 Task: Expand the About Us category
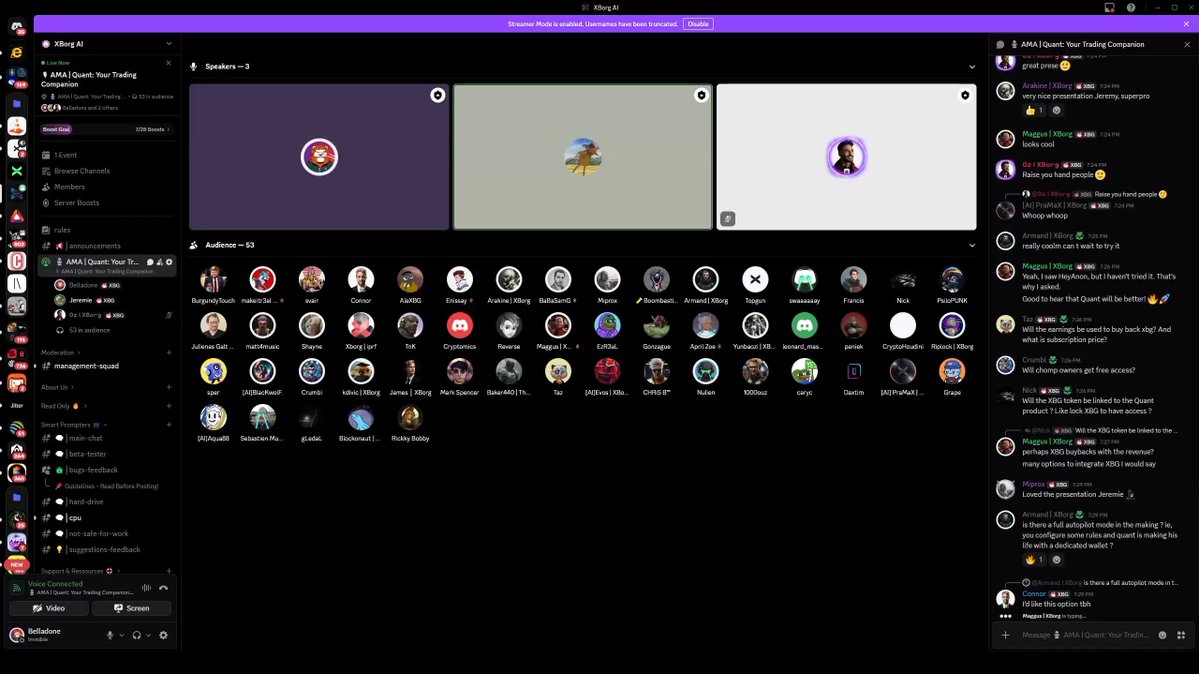57,387
